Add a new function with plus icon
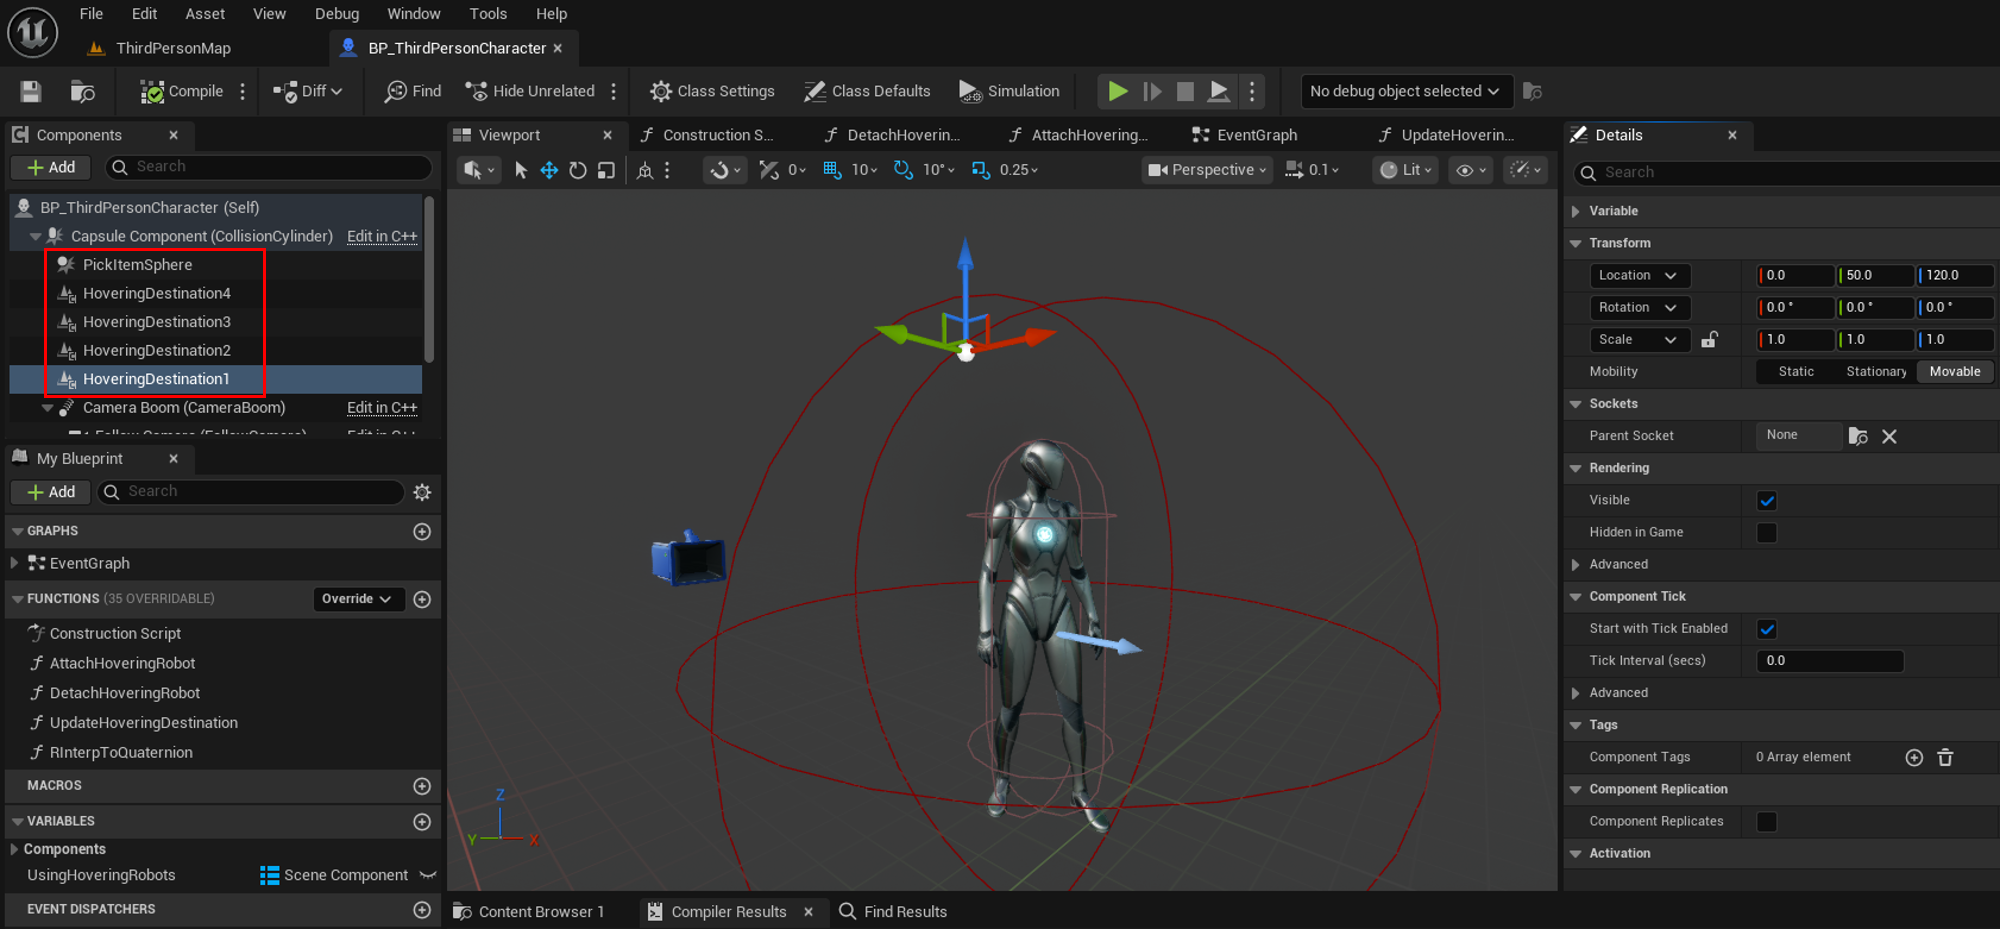The image size is (2000, 929). pos(422,599)
